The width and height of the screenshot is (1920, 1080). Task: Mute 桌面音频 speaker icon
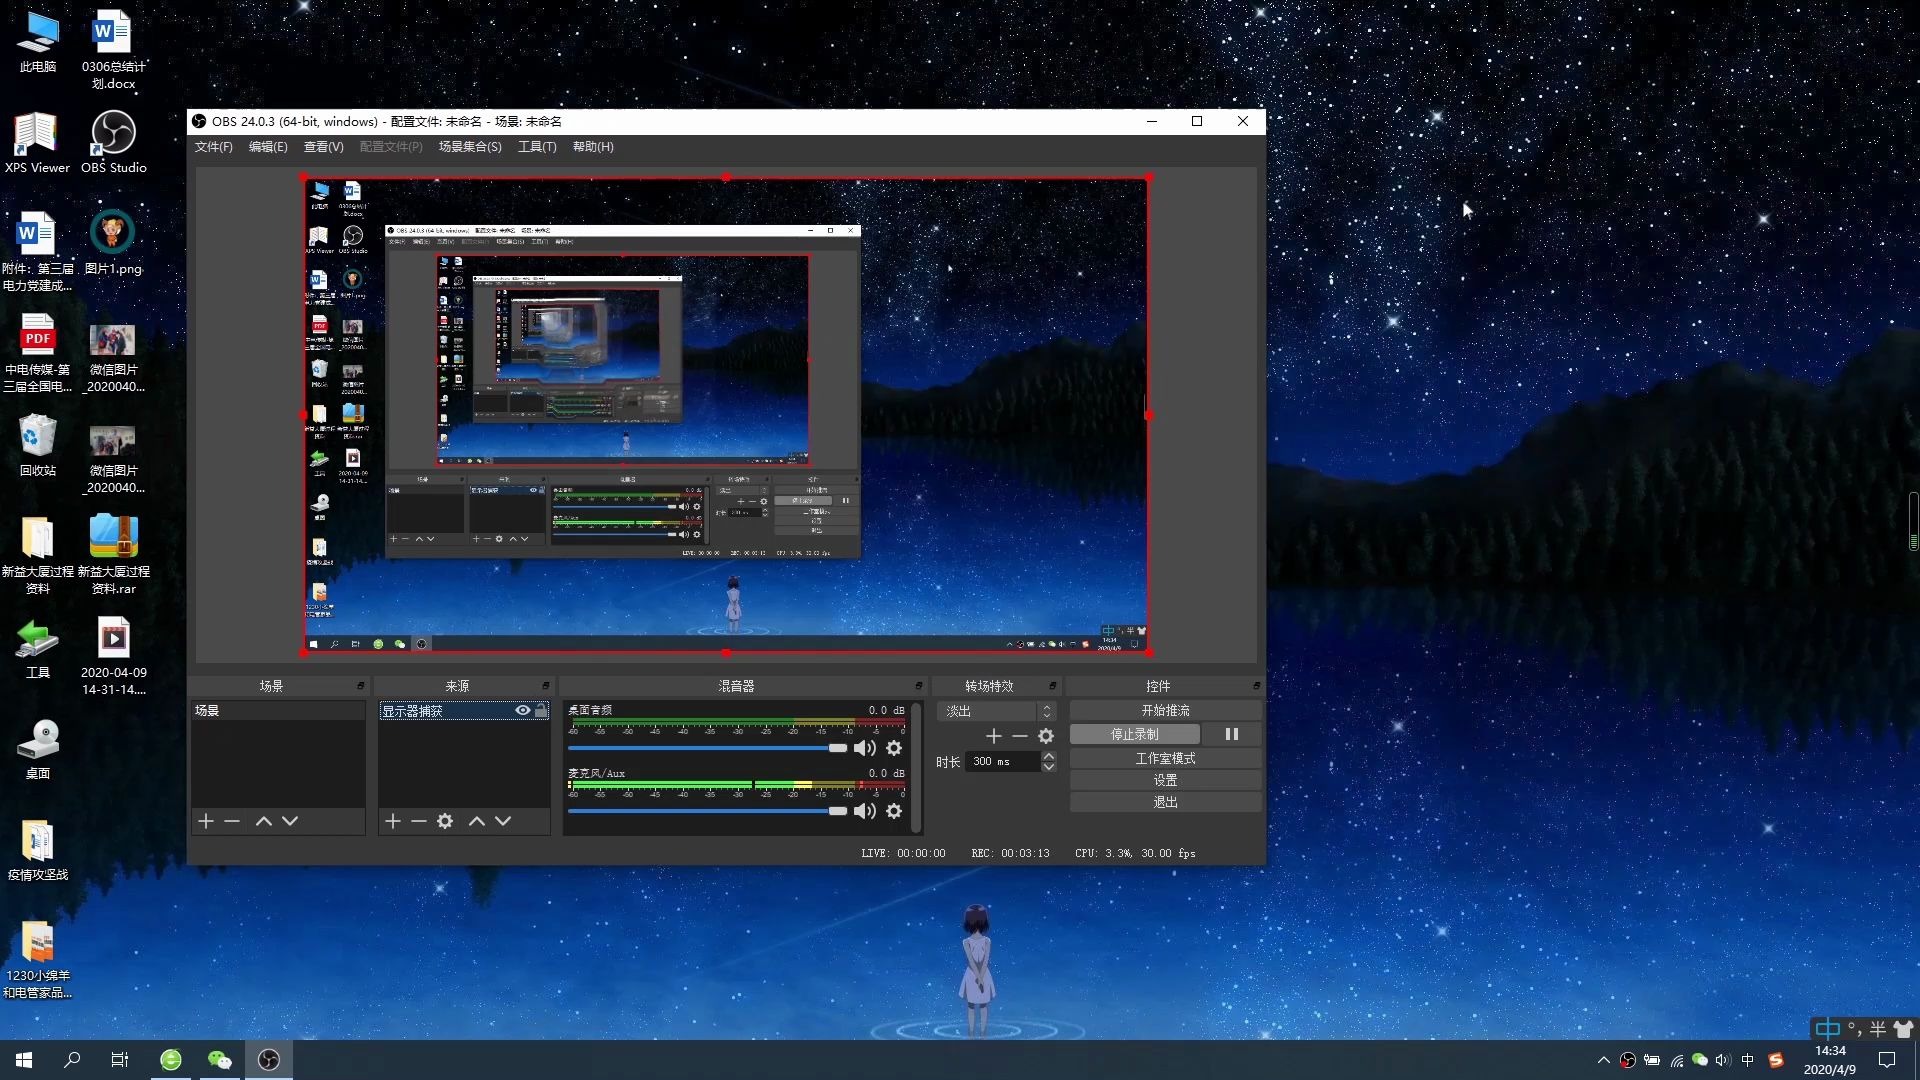point(865,748)
